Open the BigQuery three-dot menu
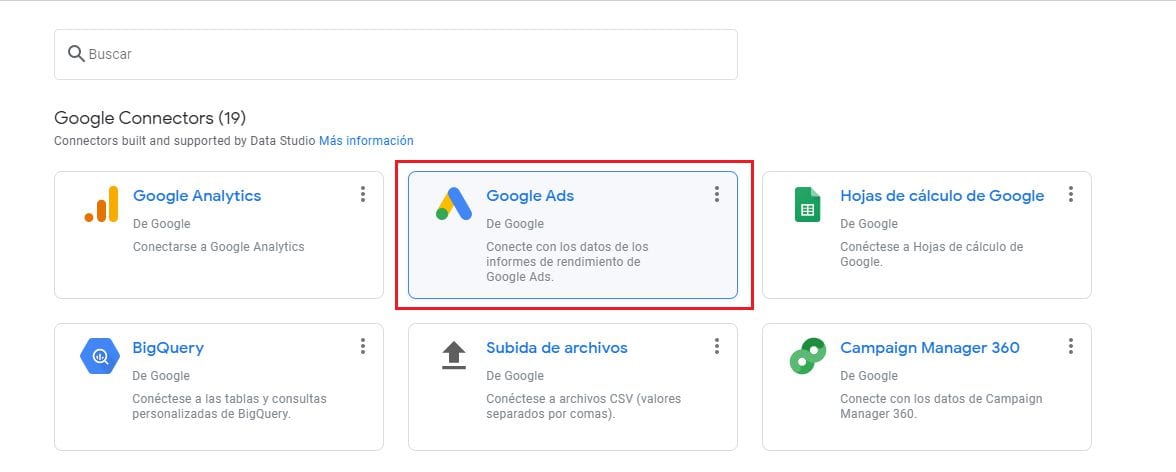The image size is (1176, 472). (362, 346)
